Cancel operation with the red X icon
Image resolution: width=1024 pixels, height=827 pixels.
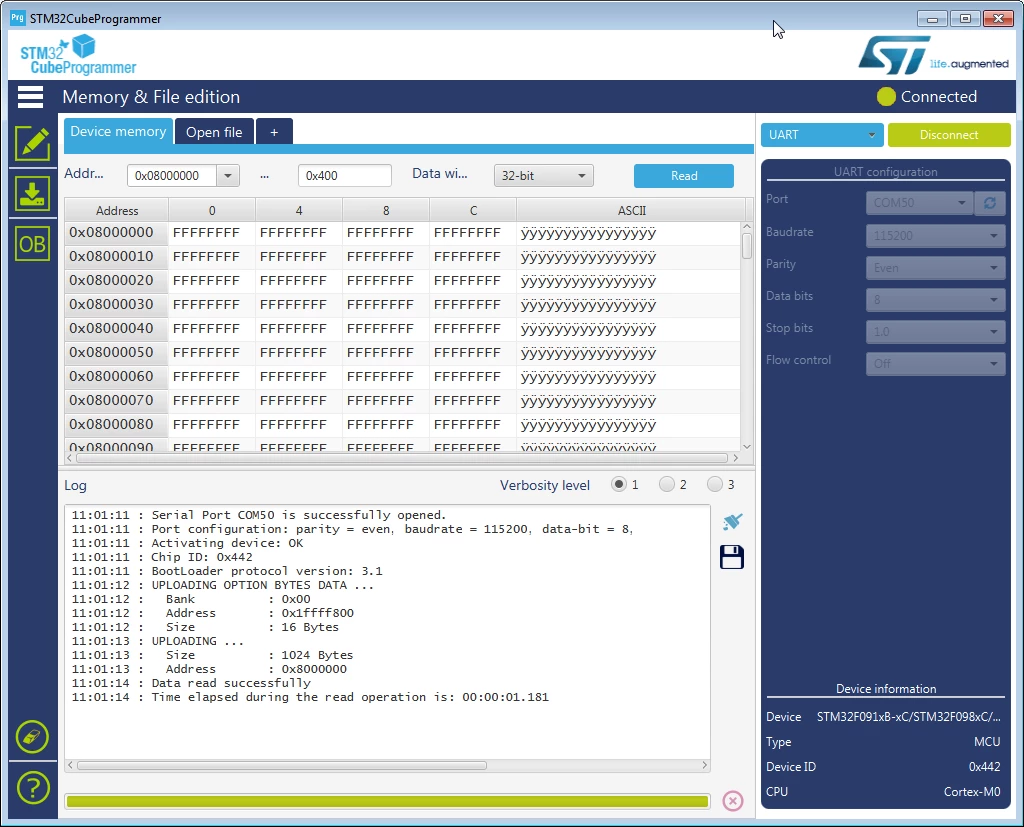[x=733, y=801]
